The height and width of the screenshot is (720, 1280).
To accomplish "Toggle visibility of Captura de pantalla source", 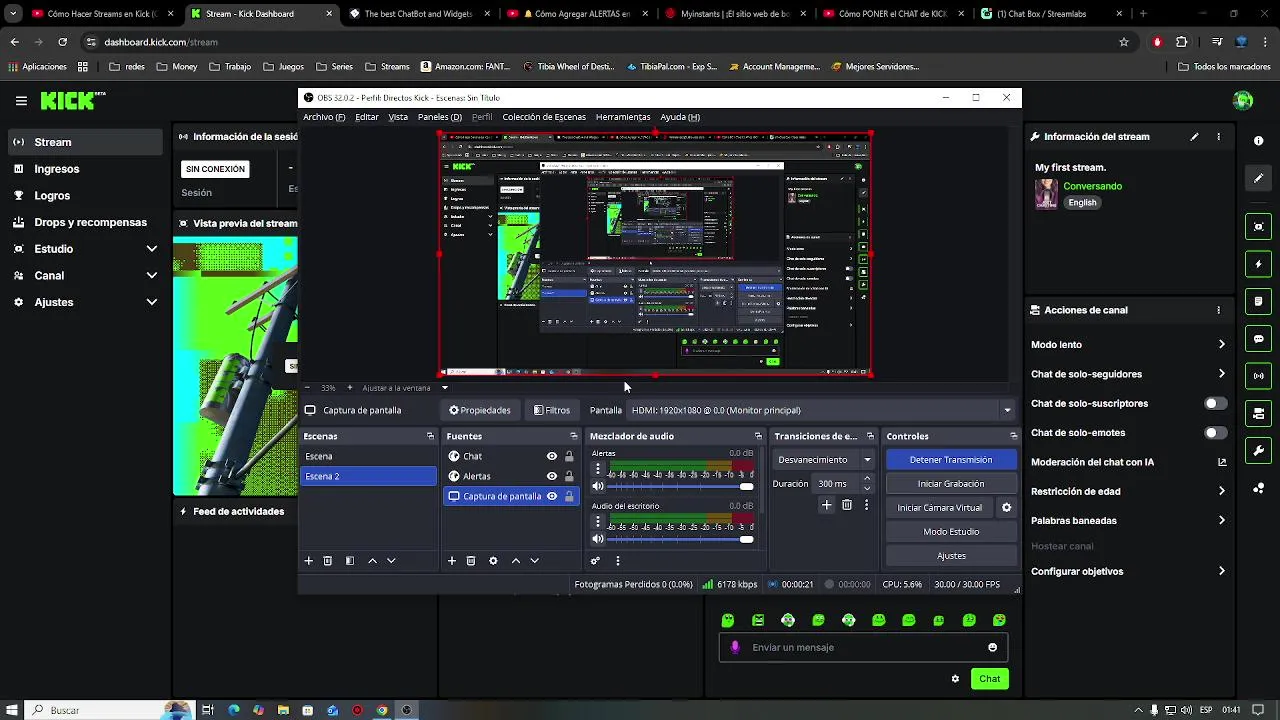I will pos(551,496).
